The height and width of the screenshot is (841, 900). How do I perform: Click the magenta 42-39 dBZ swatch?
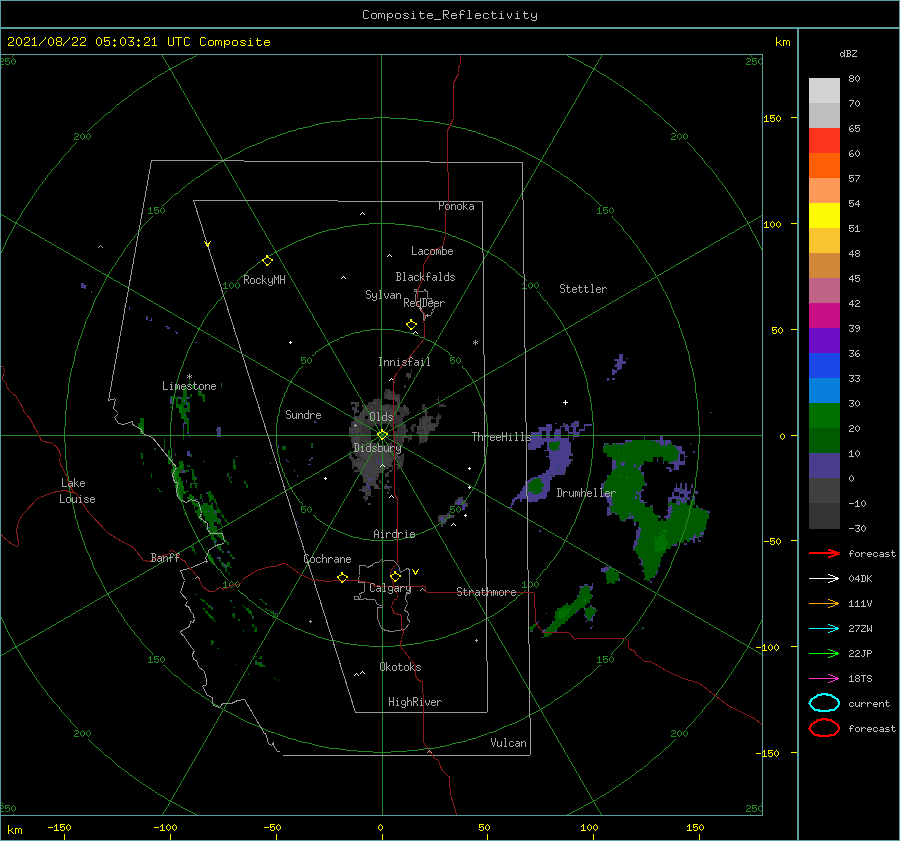pos(824,315)
